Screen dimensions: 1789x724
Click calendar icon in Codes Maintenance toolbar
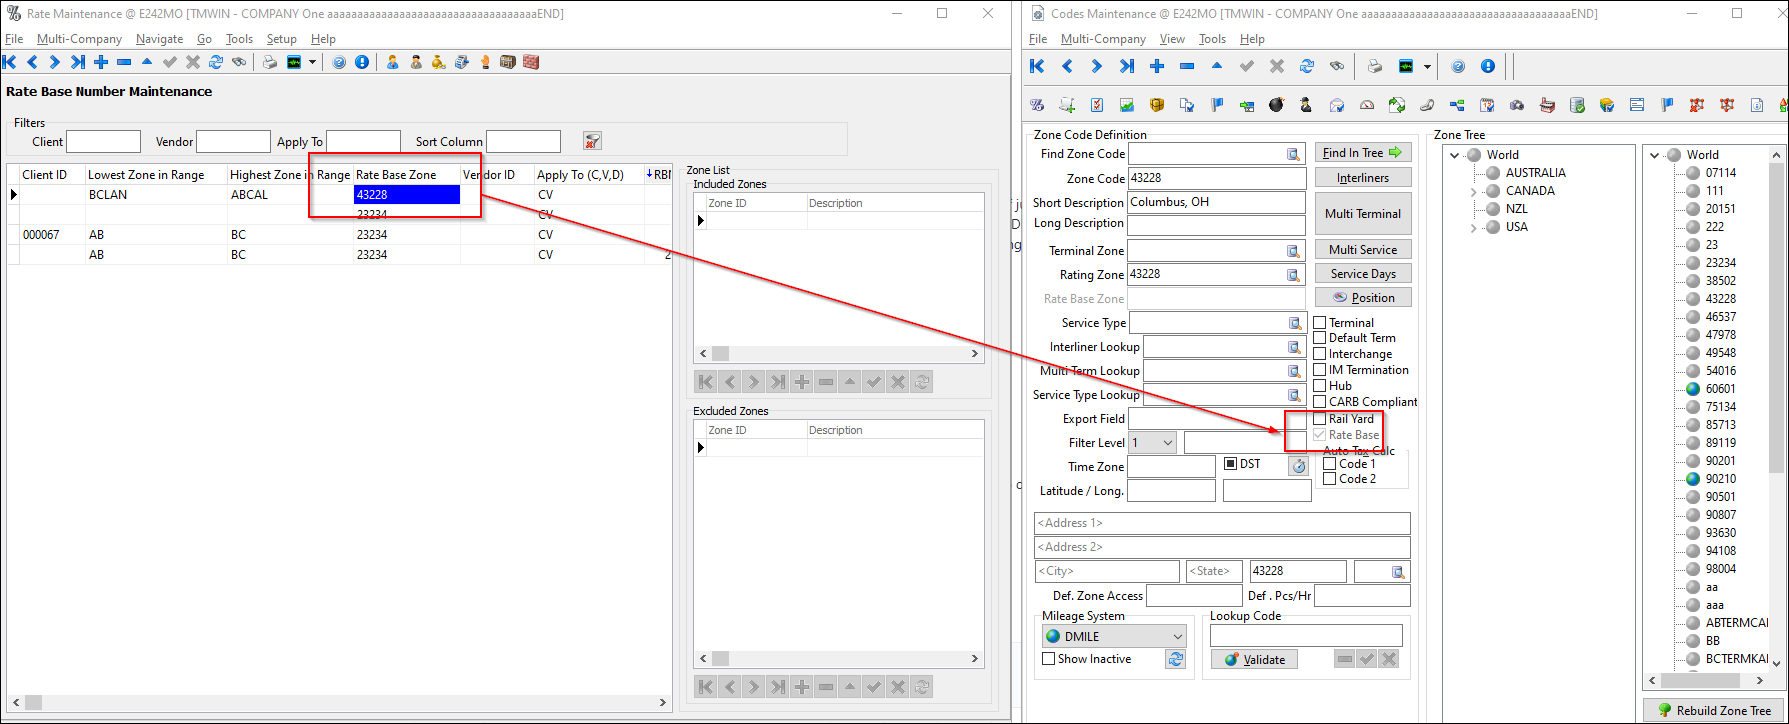[1487, 105]
